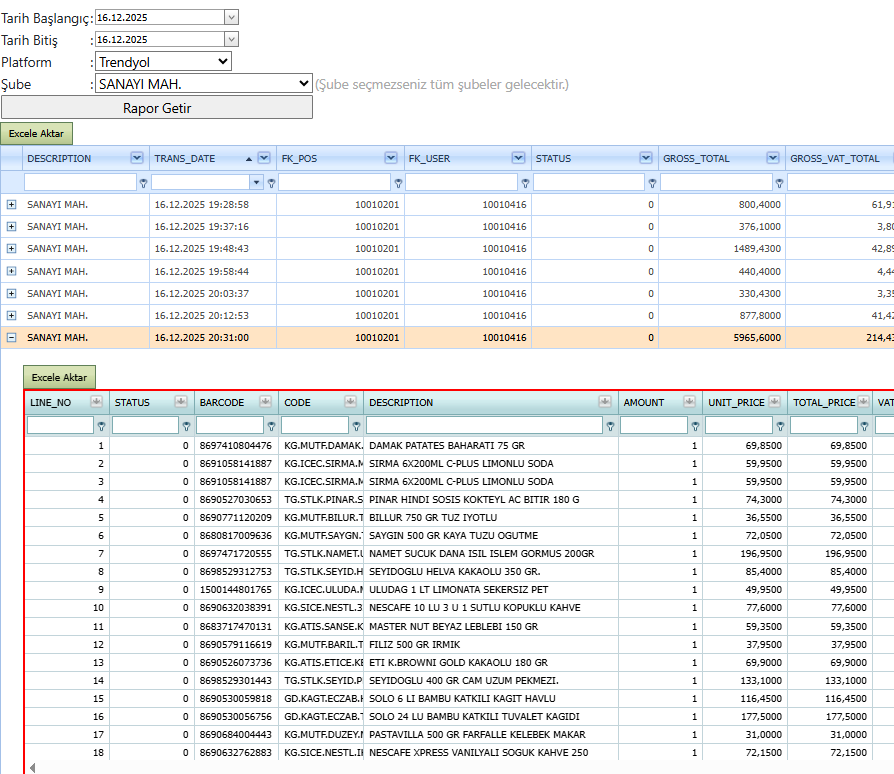894x774 pixels.
Task: Expand the 19:28:58 transaction row
Action: click(11, 204)
